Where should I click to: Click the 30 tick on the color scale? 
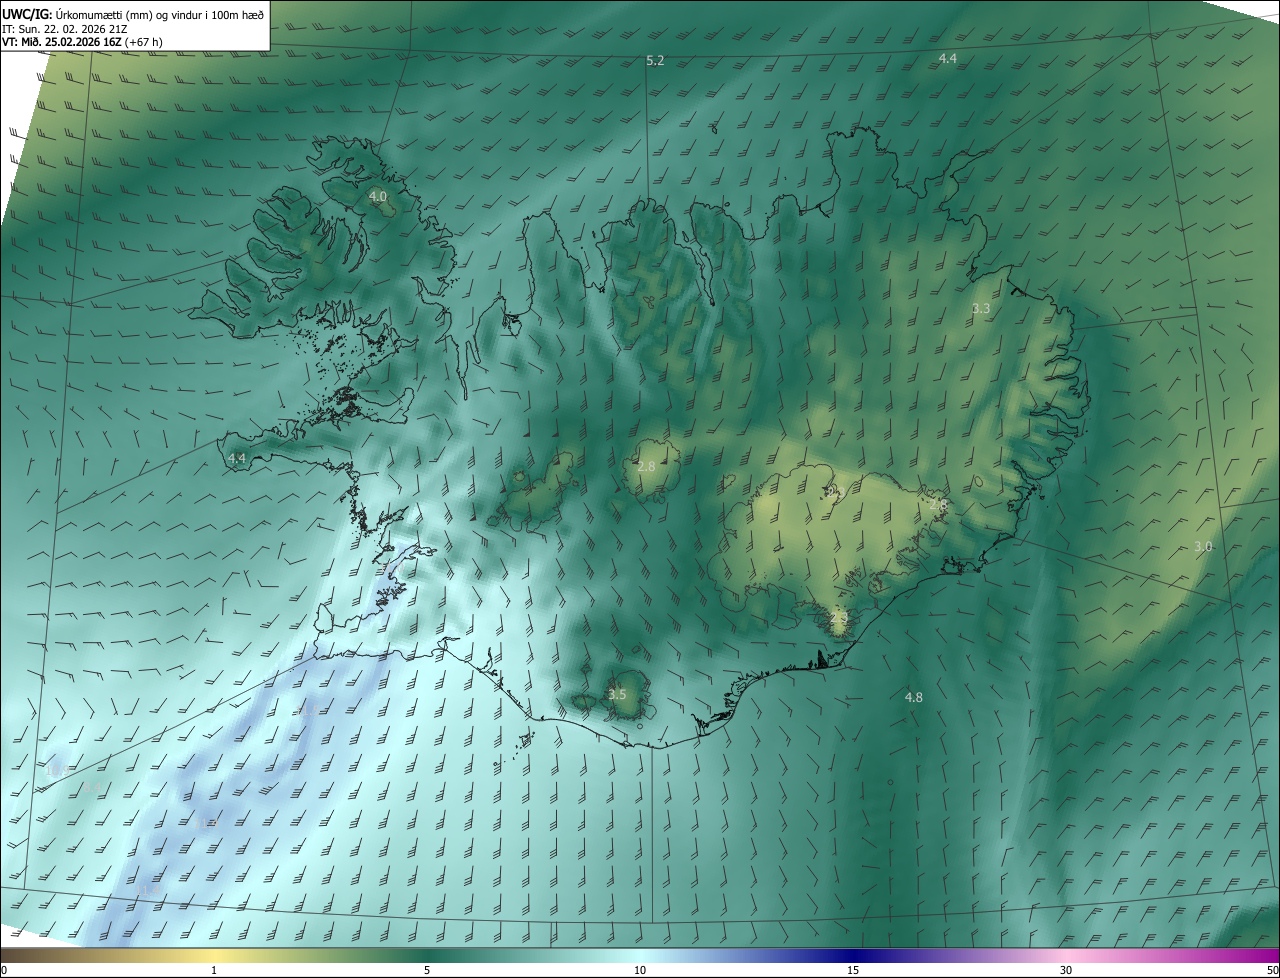pyautogui.click(x=1066, y=970)
